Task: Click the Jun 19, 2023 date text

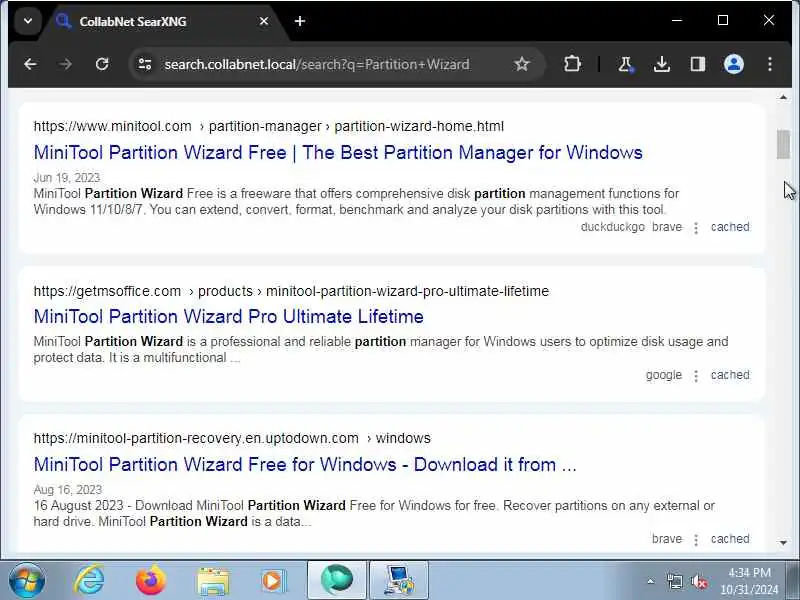Action: click(67, 178)
